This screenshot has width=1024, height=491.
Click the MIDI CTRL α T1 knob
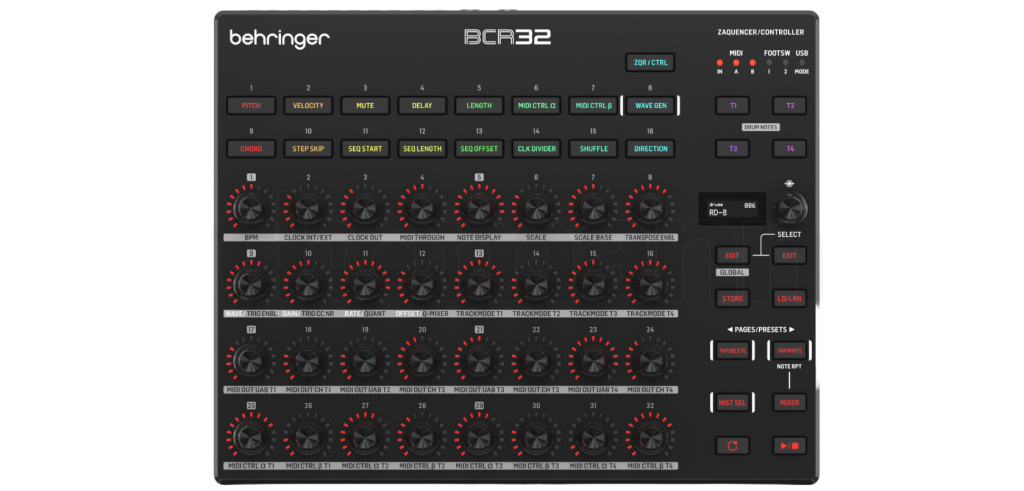[x=251, y=436]
